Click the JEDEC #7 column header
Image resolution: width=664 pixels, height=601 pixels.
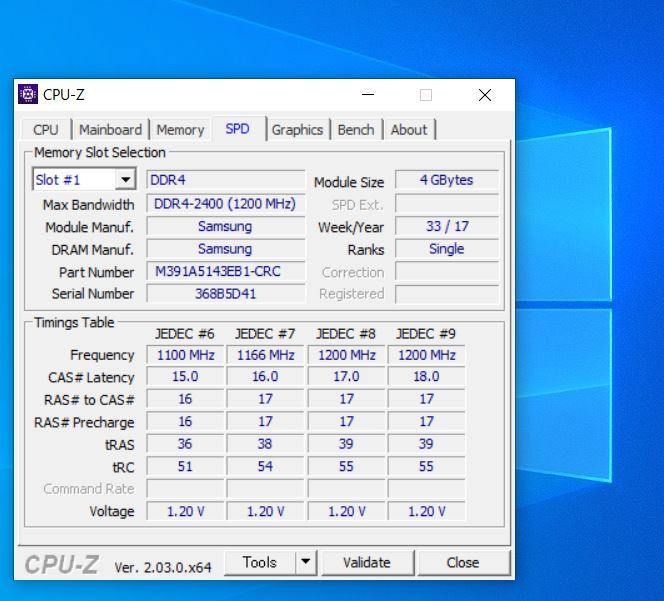point(265,334)
